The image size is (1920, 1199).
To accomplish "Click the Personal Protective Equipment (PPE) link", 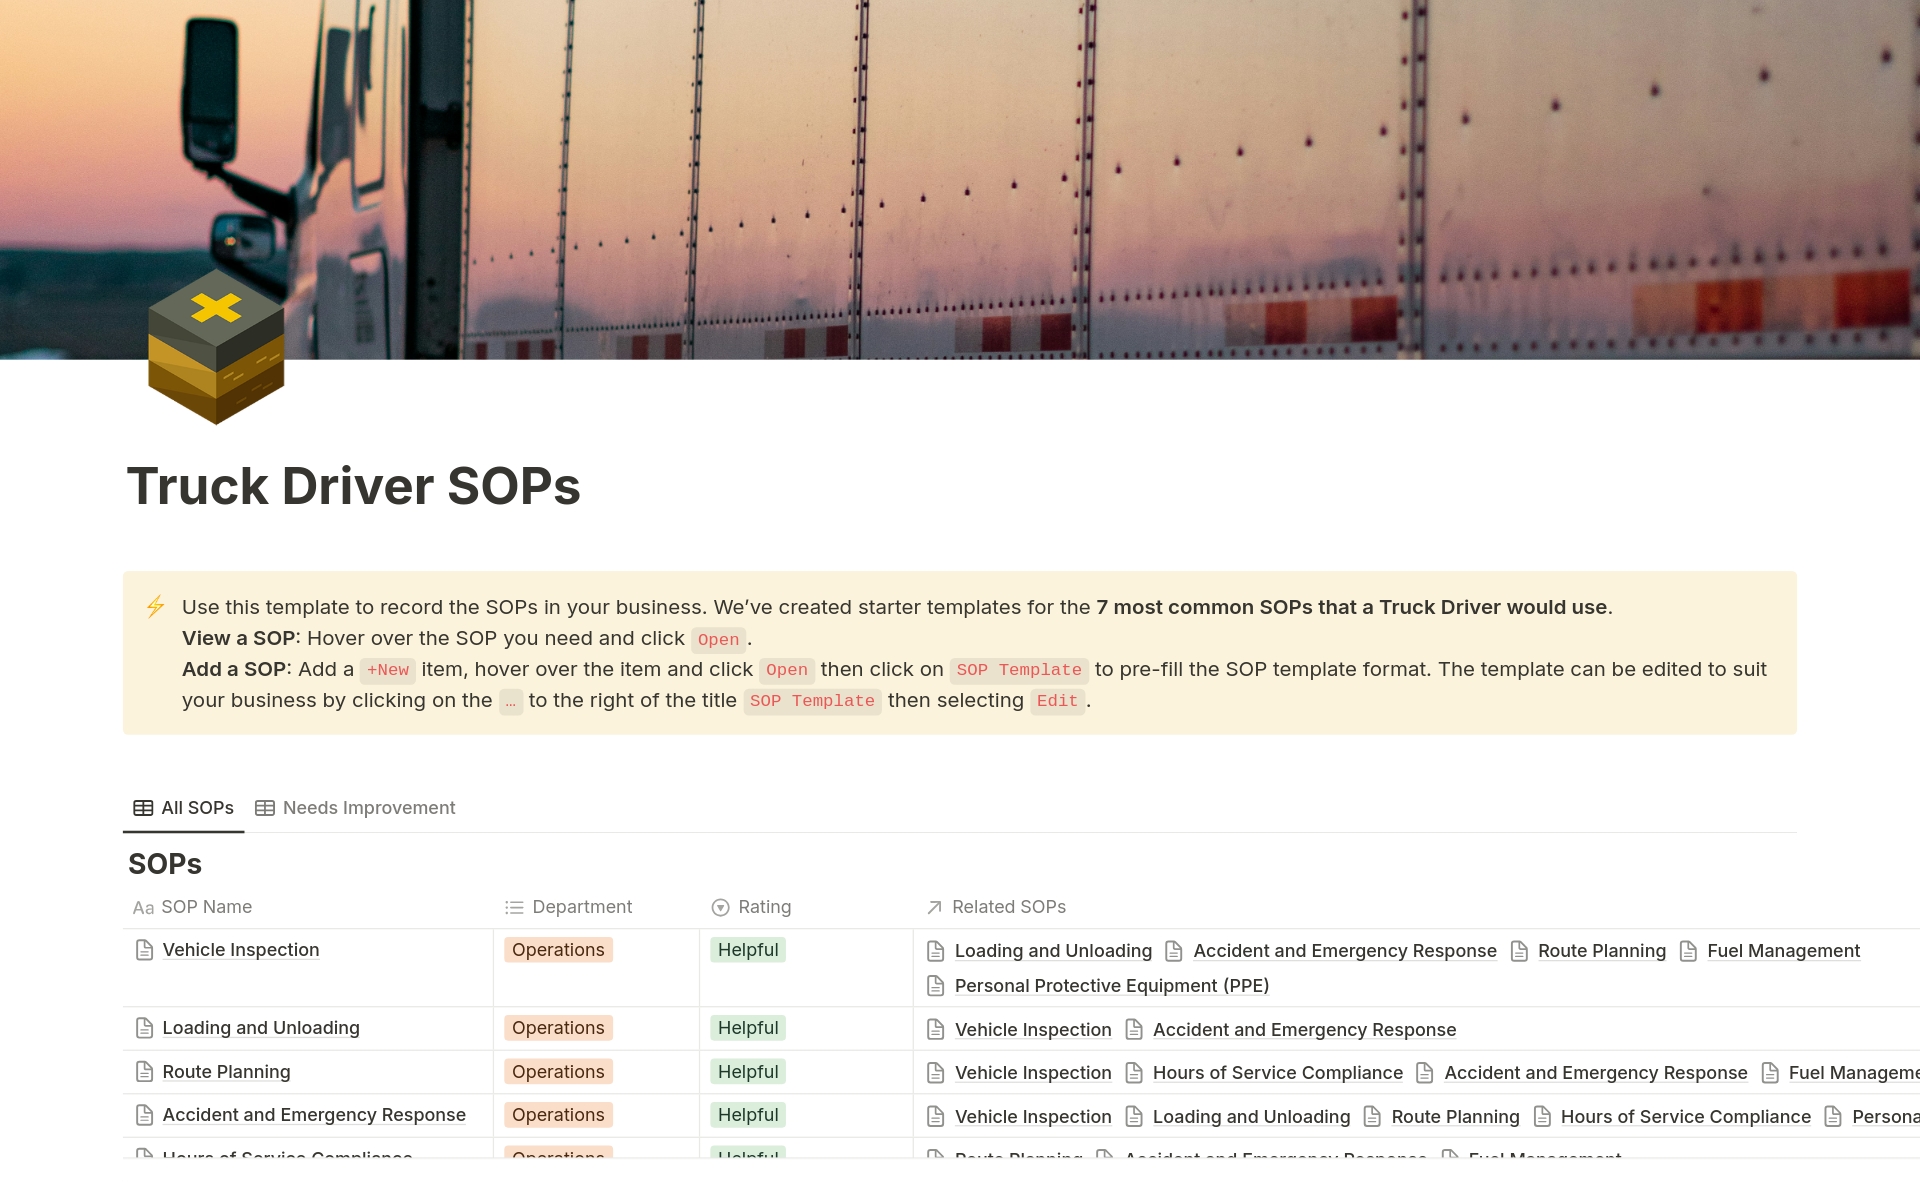I will click(1111, 986).
